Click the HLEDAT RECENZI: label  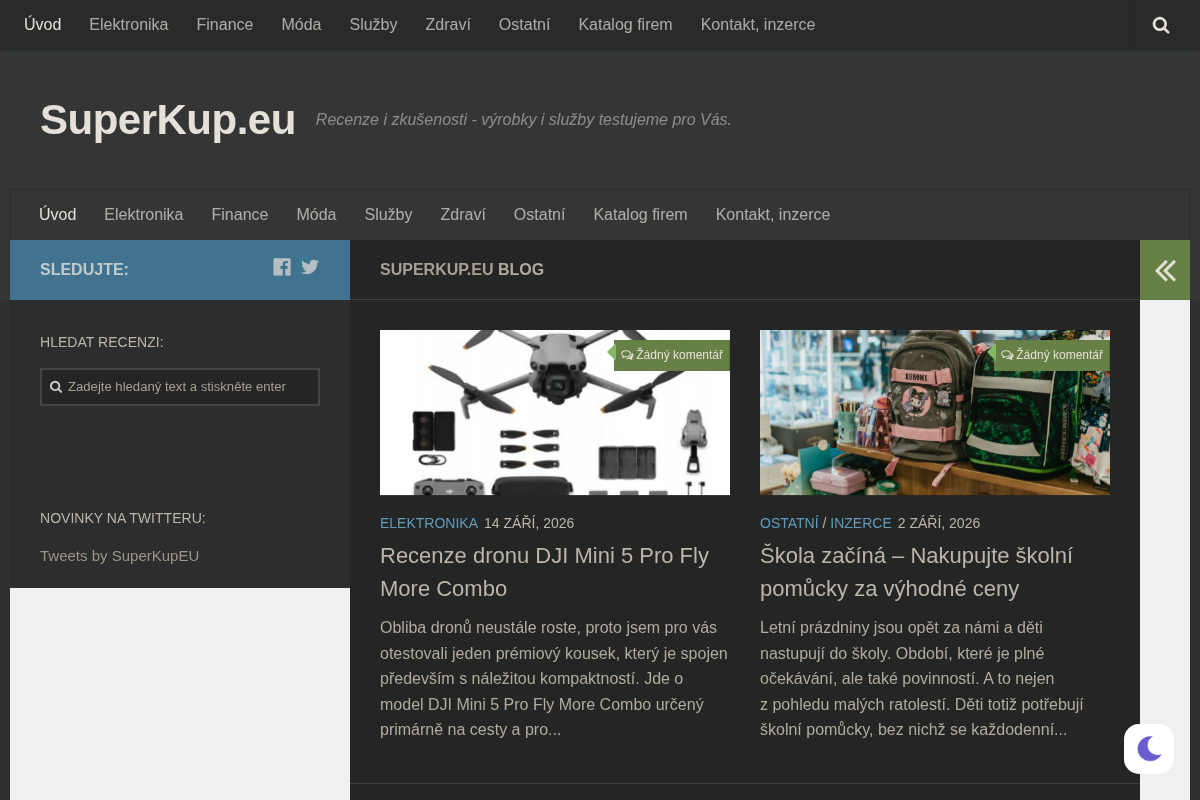click(x=102, y=342)
